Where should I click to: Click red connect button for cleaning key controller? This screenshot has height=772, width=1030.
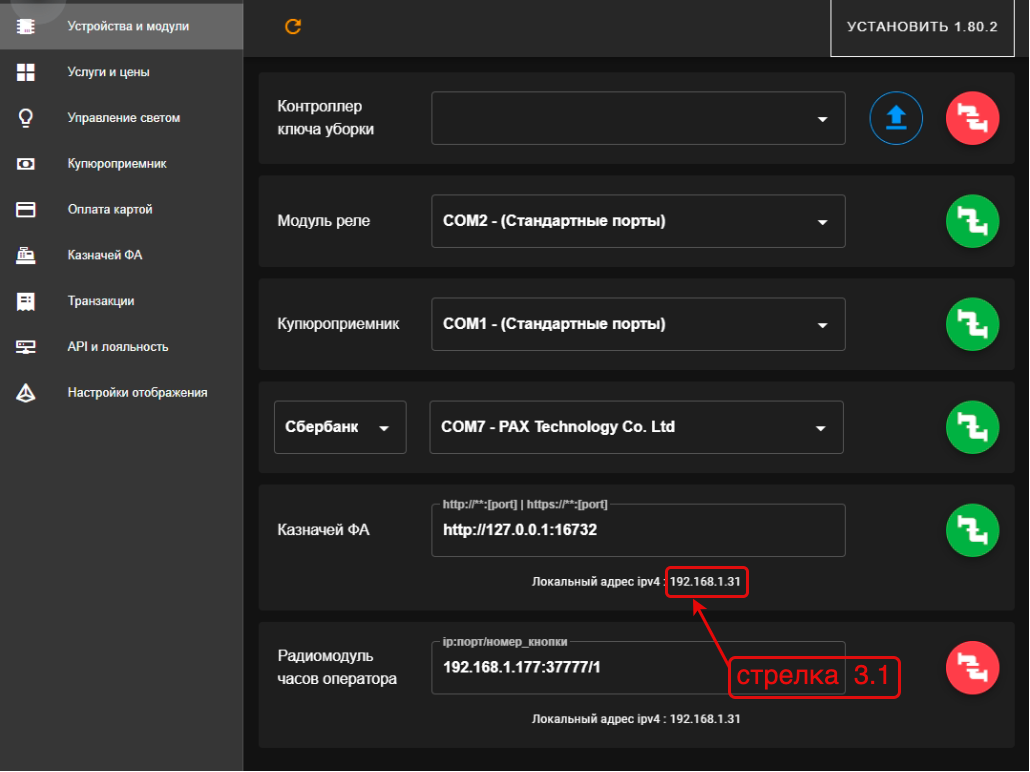[972, 118]
